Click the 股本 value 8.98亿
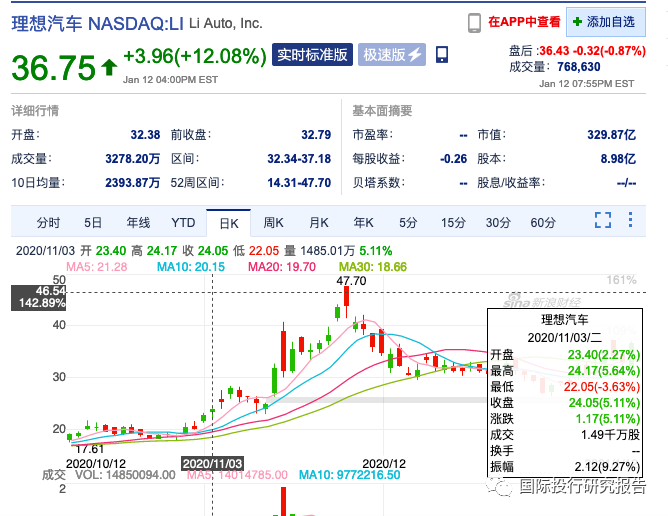This screenshot has width=668, height=516. 618,159
